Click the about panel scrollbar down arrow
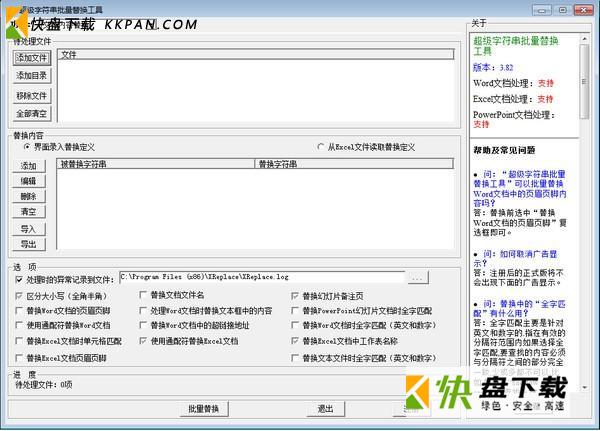The height and width of the screenshot is (431, 600). 584,388
